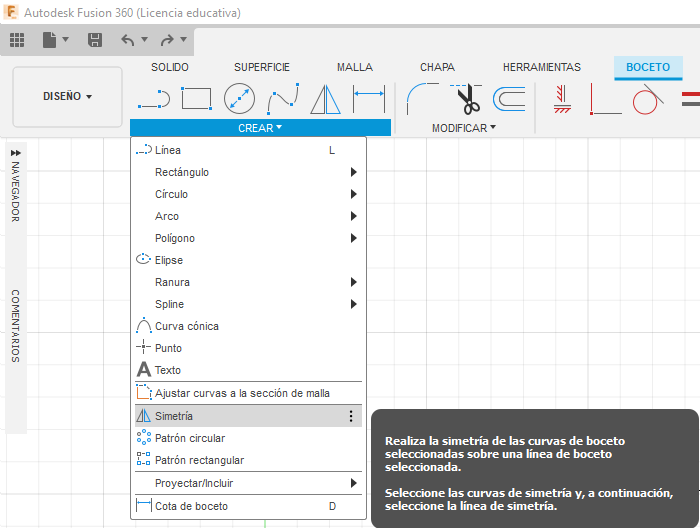700x528 pixels.
Task: Choose Punto menu entry
Action: coord(248,348)
